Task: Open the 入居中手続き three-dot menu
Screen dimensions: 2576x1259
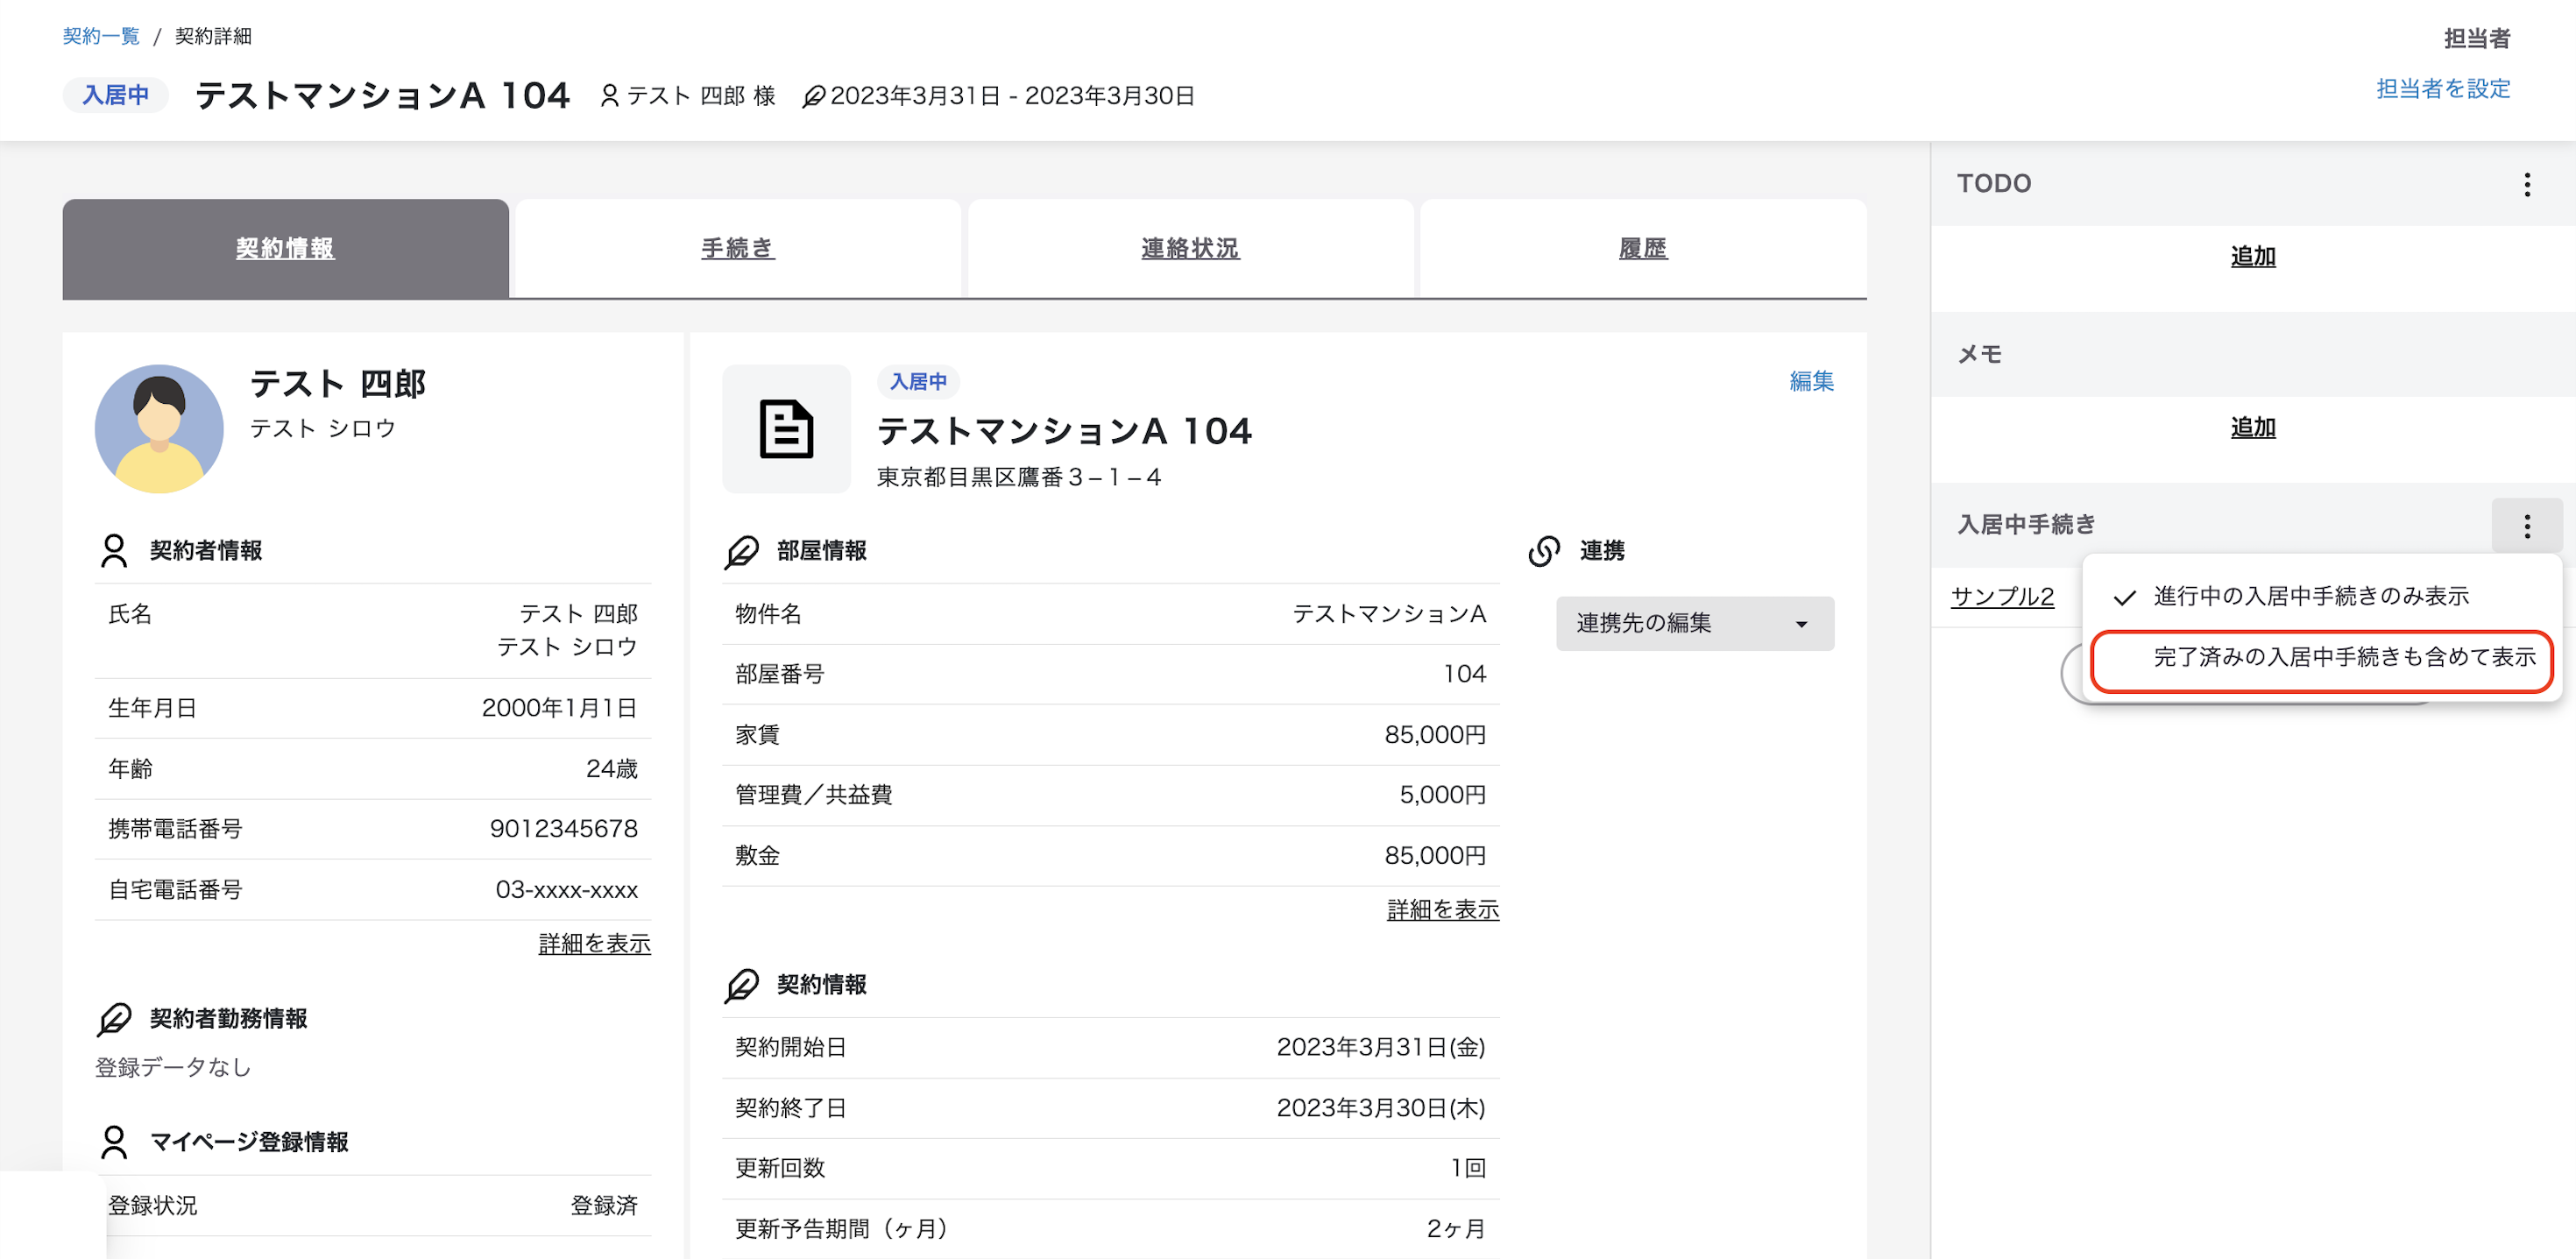Action: (2526, 526)
